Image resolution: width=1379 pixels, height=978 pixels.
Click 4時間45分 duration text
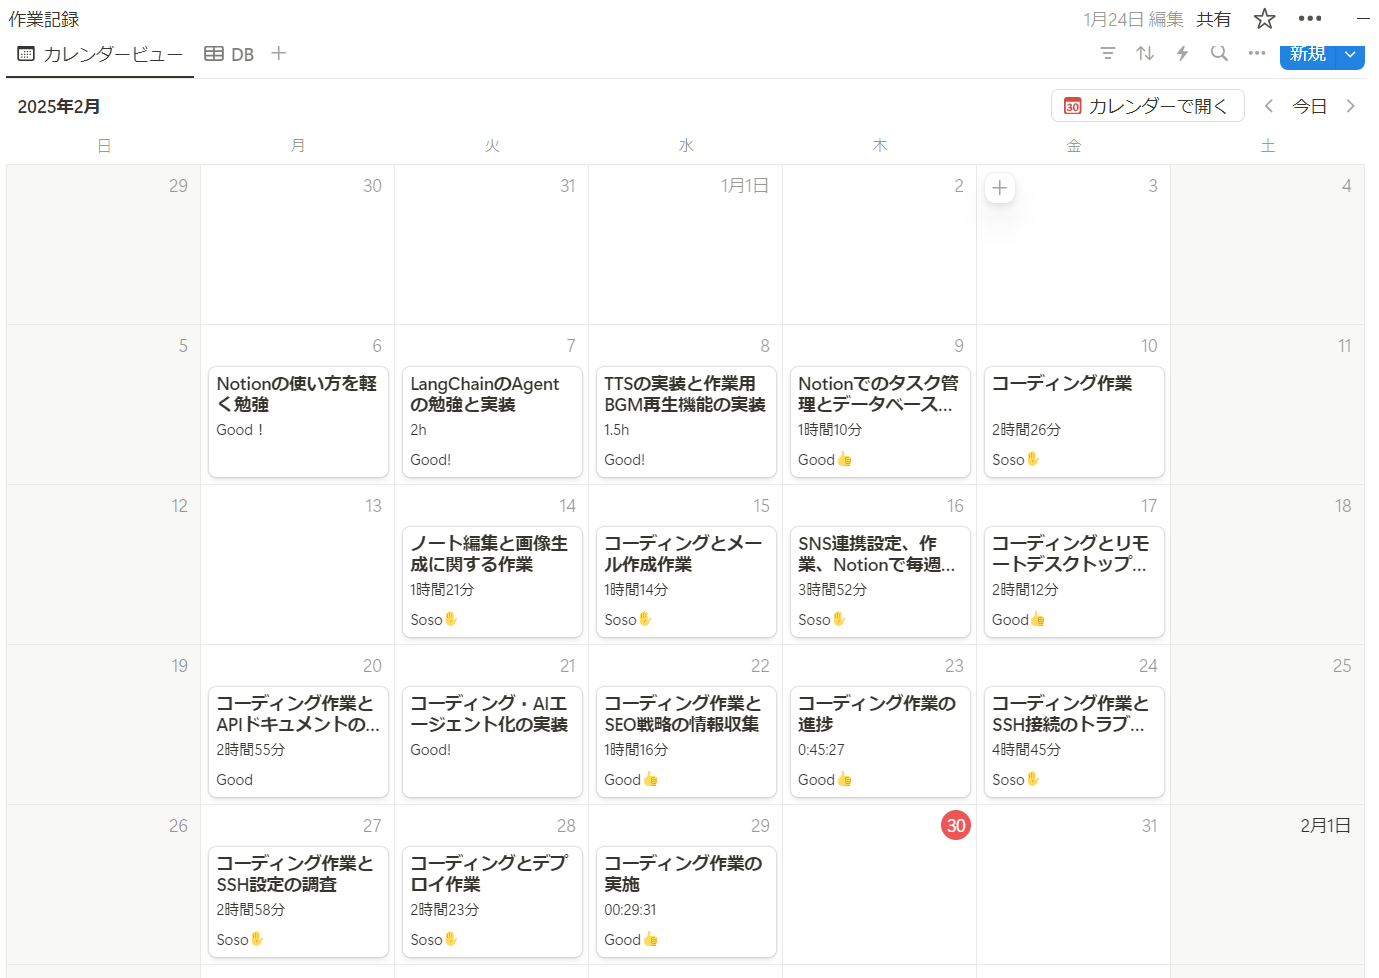1026,749
